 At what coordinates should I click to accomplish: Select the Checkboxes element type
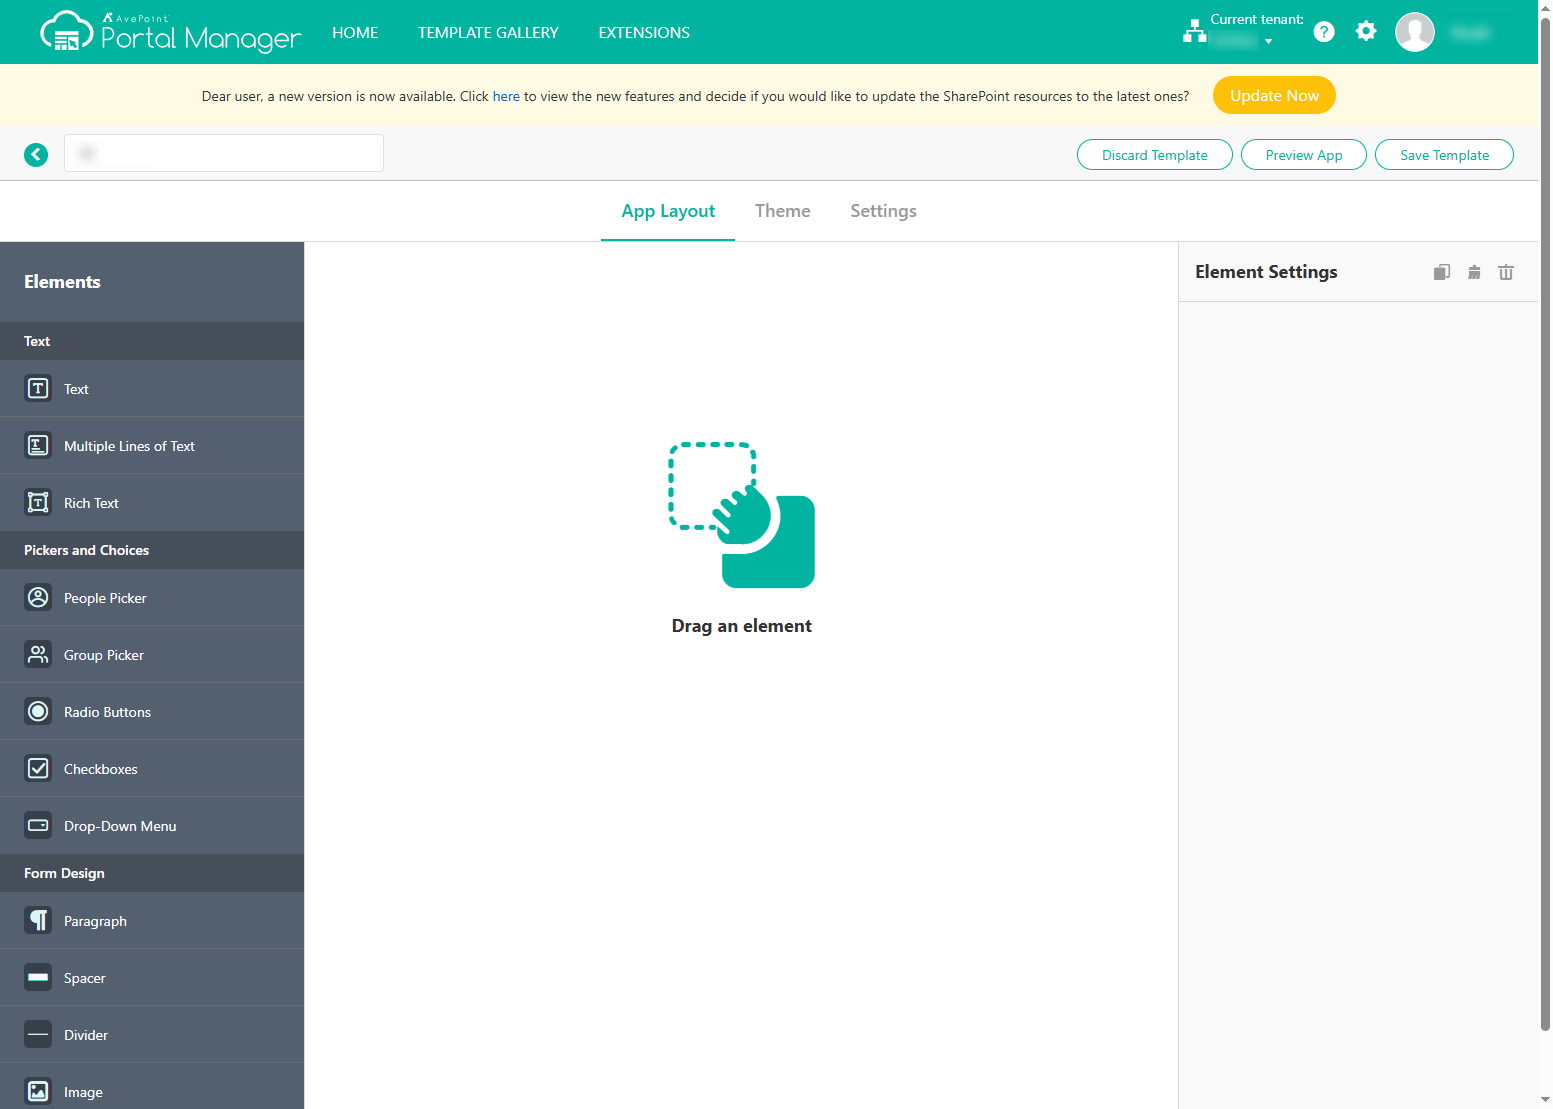[x=100, y=768]
